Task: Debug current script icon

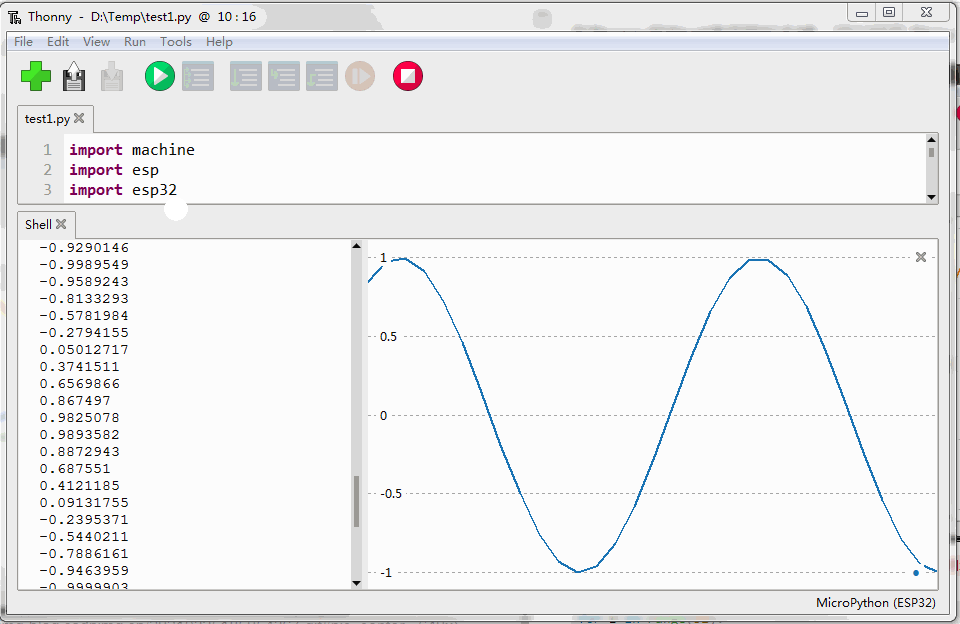Action: pos(198,77)
